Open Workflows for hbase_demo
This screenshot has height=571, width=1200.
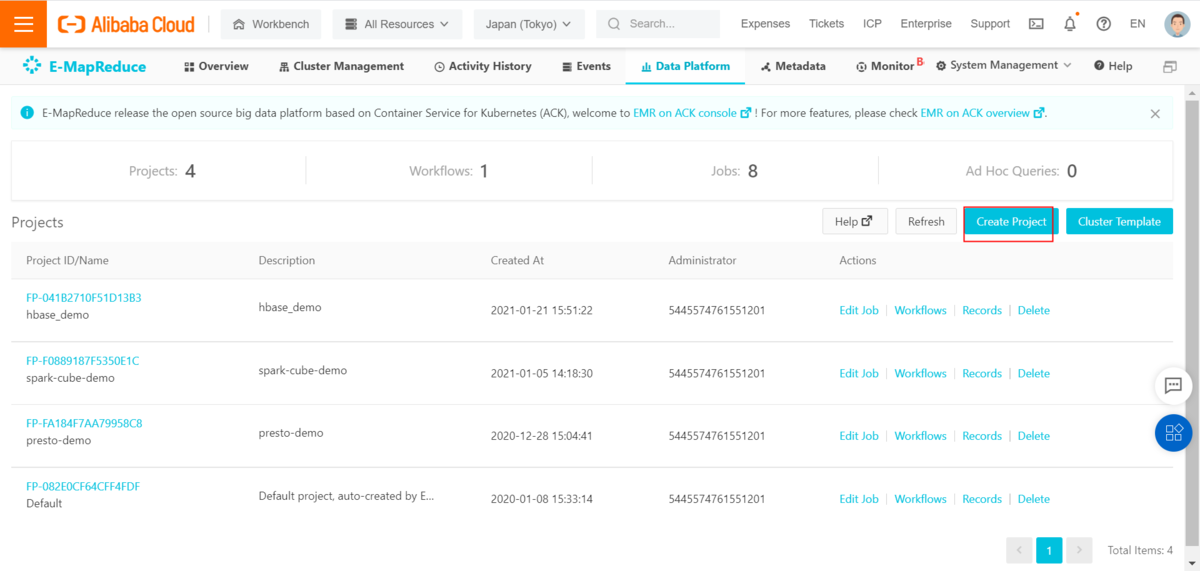(x=920, y=310)
